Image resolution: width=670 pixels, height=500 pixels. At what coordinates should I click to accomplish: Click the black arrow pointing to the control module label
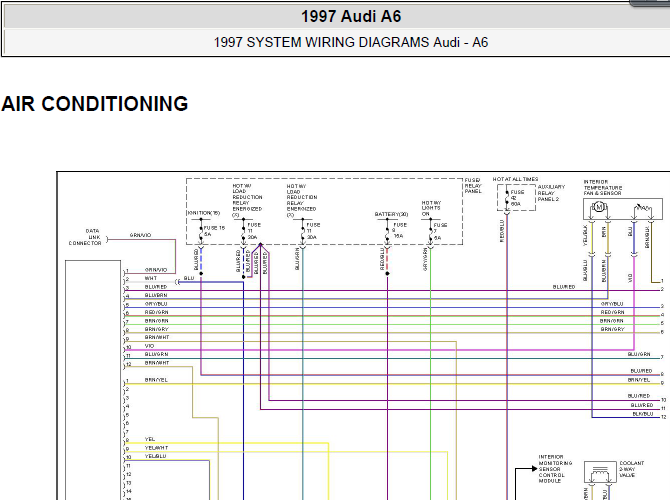(534, 469)
